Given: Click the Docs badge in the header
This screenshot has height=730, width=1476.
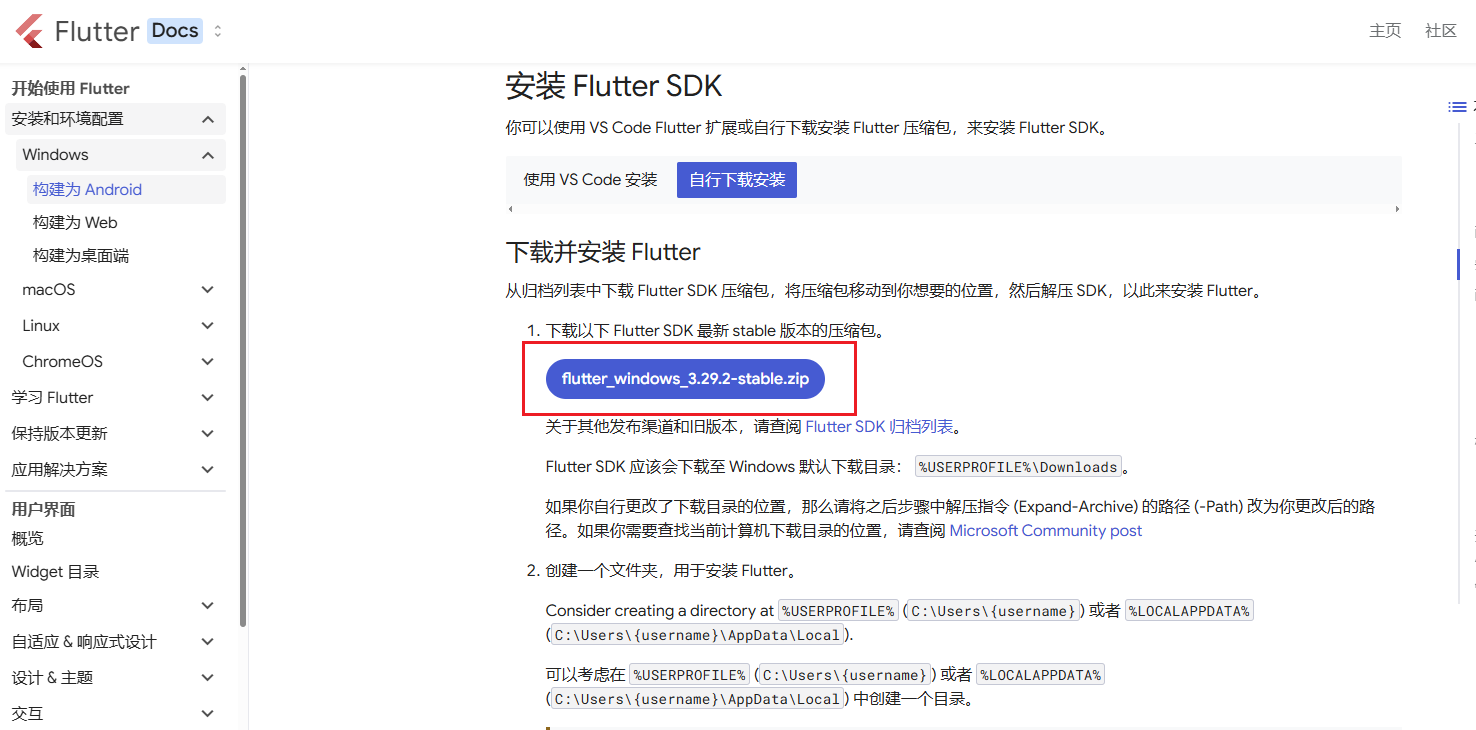Looking at the screenshot, I should tap(175, 31).
